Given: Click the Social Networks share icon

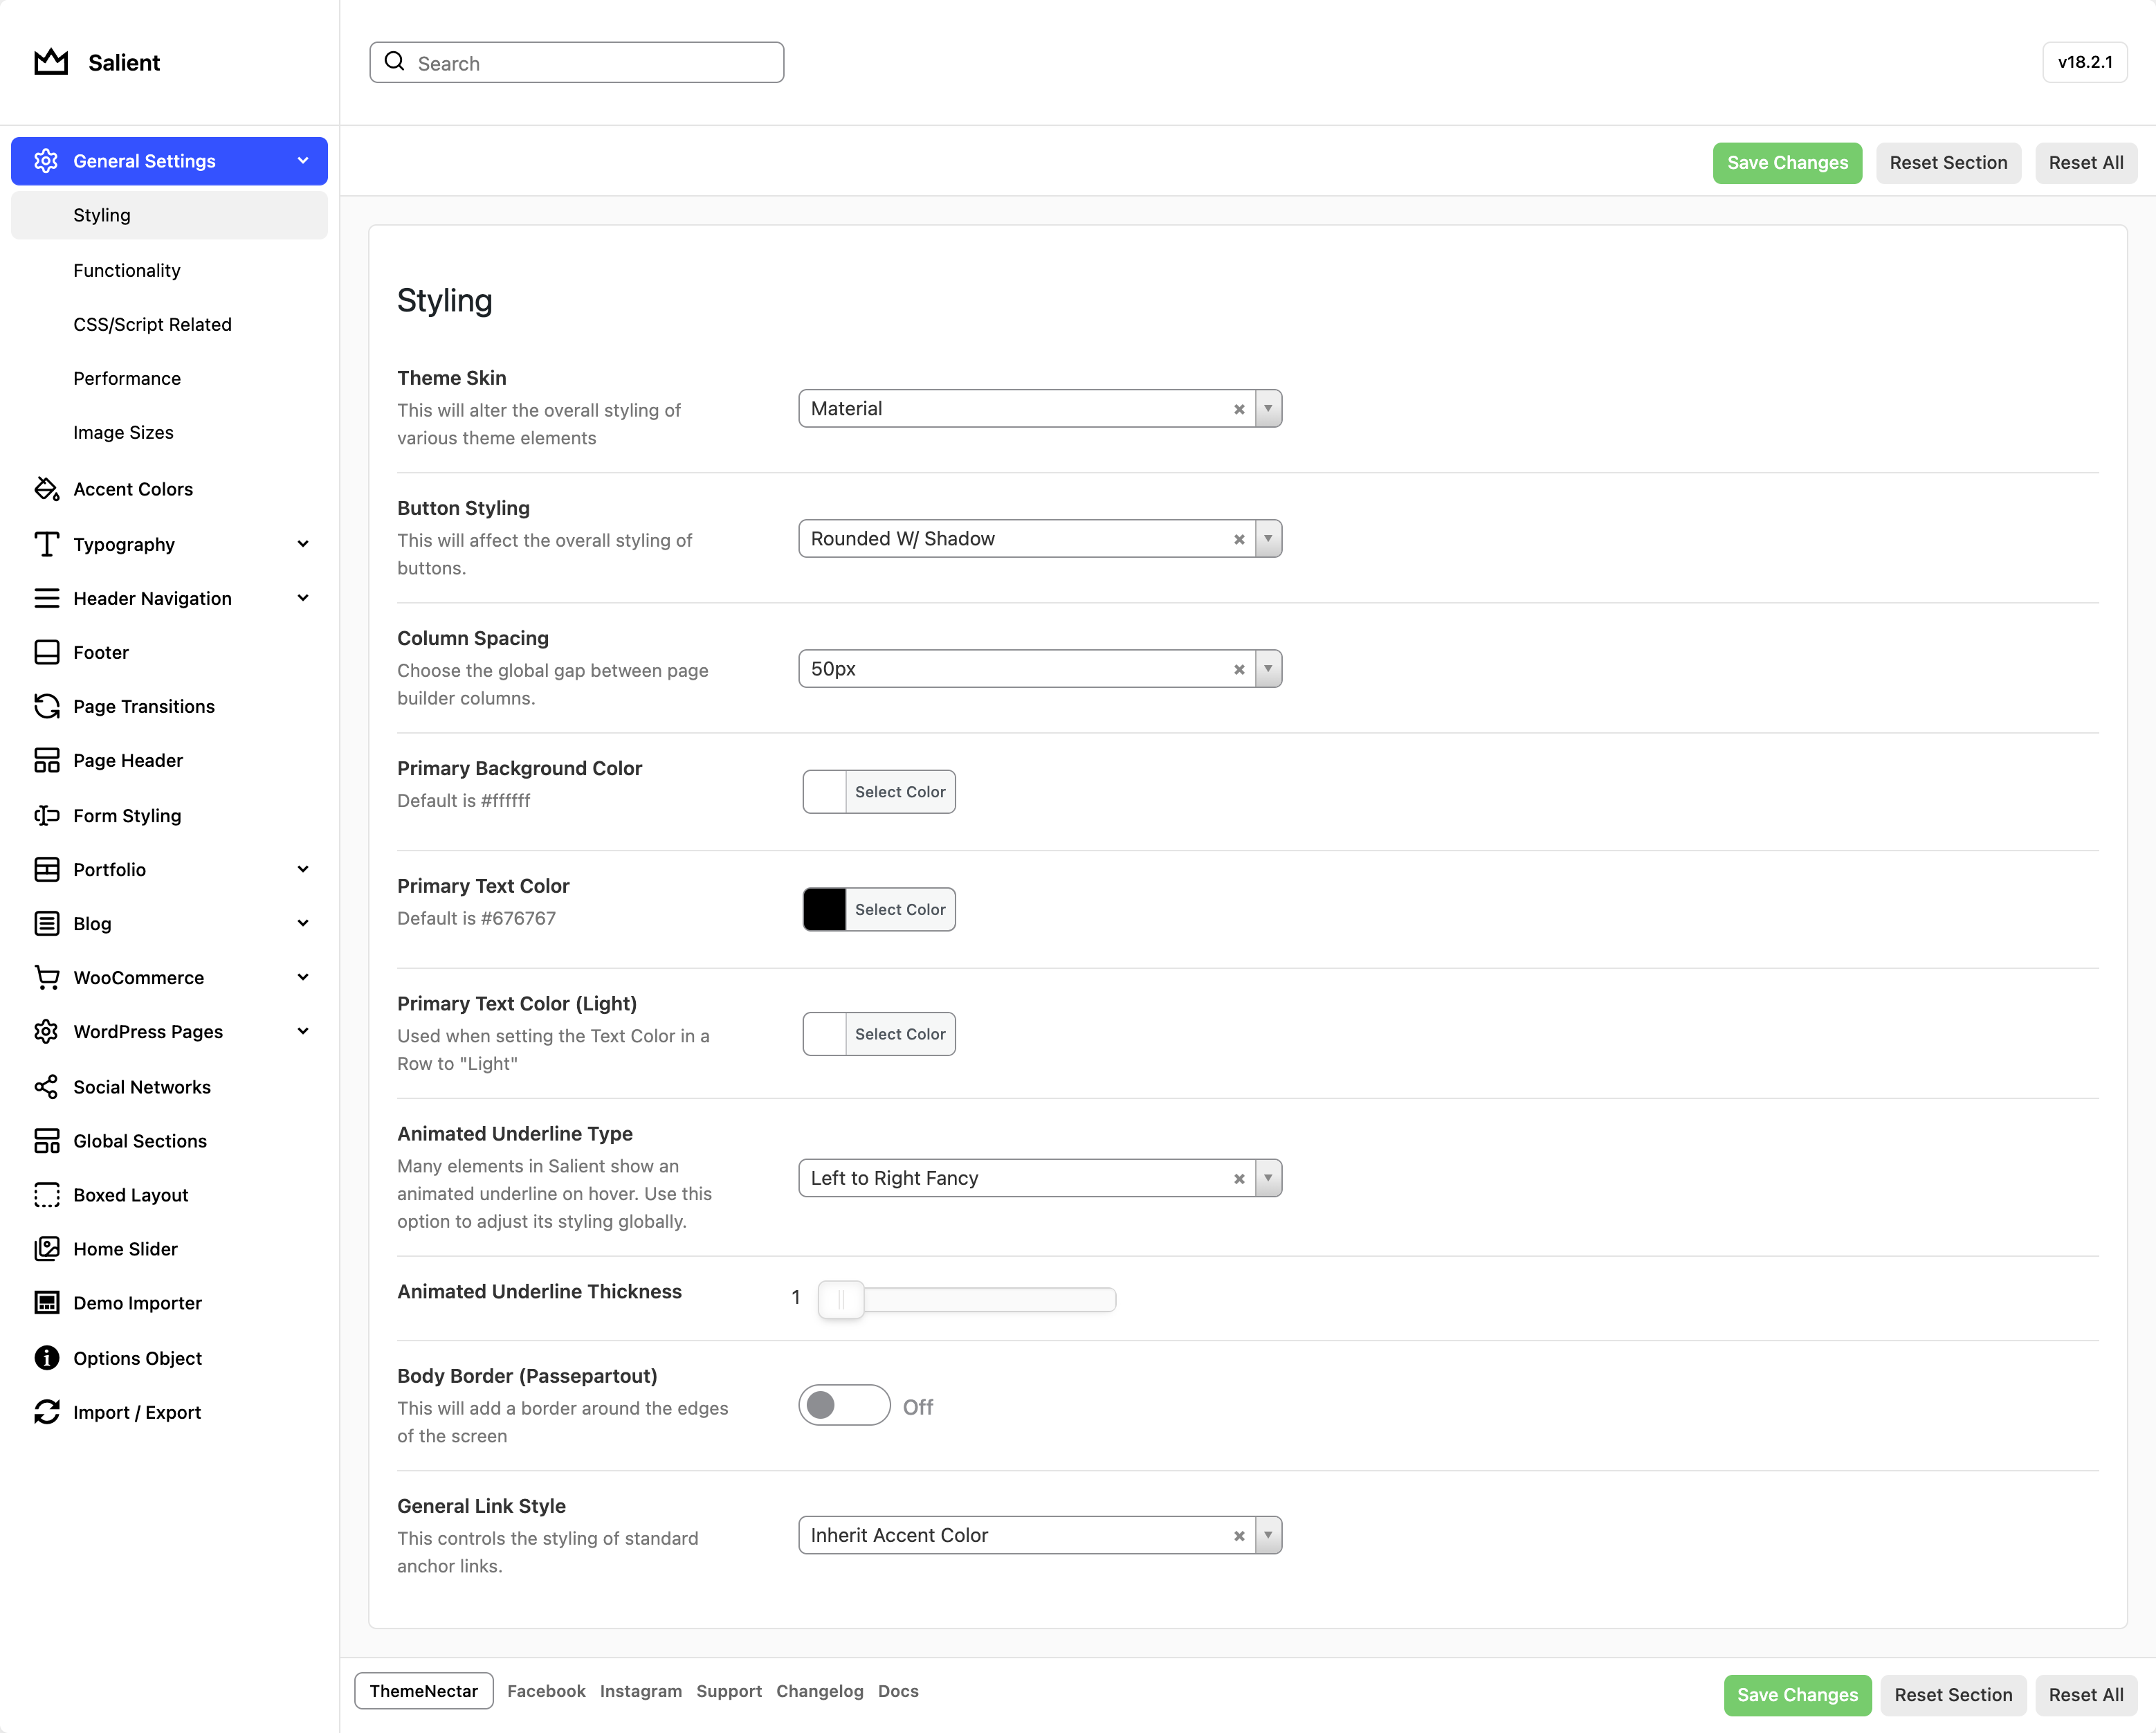Looking at the screenshot, I should (x=46, y=1087).
